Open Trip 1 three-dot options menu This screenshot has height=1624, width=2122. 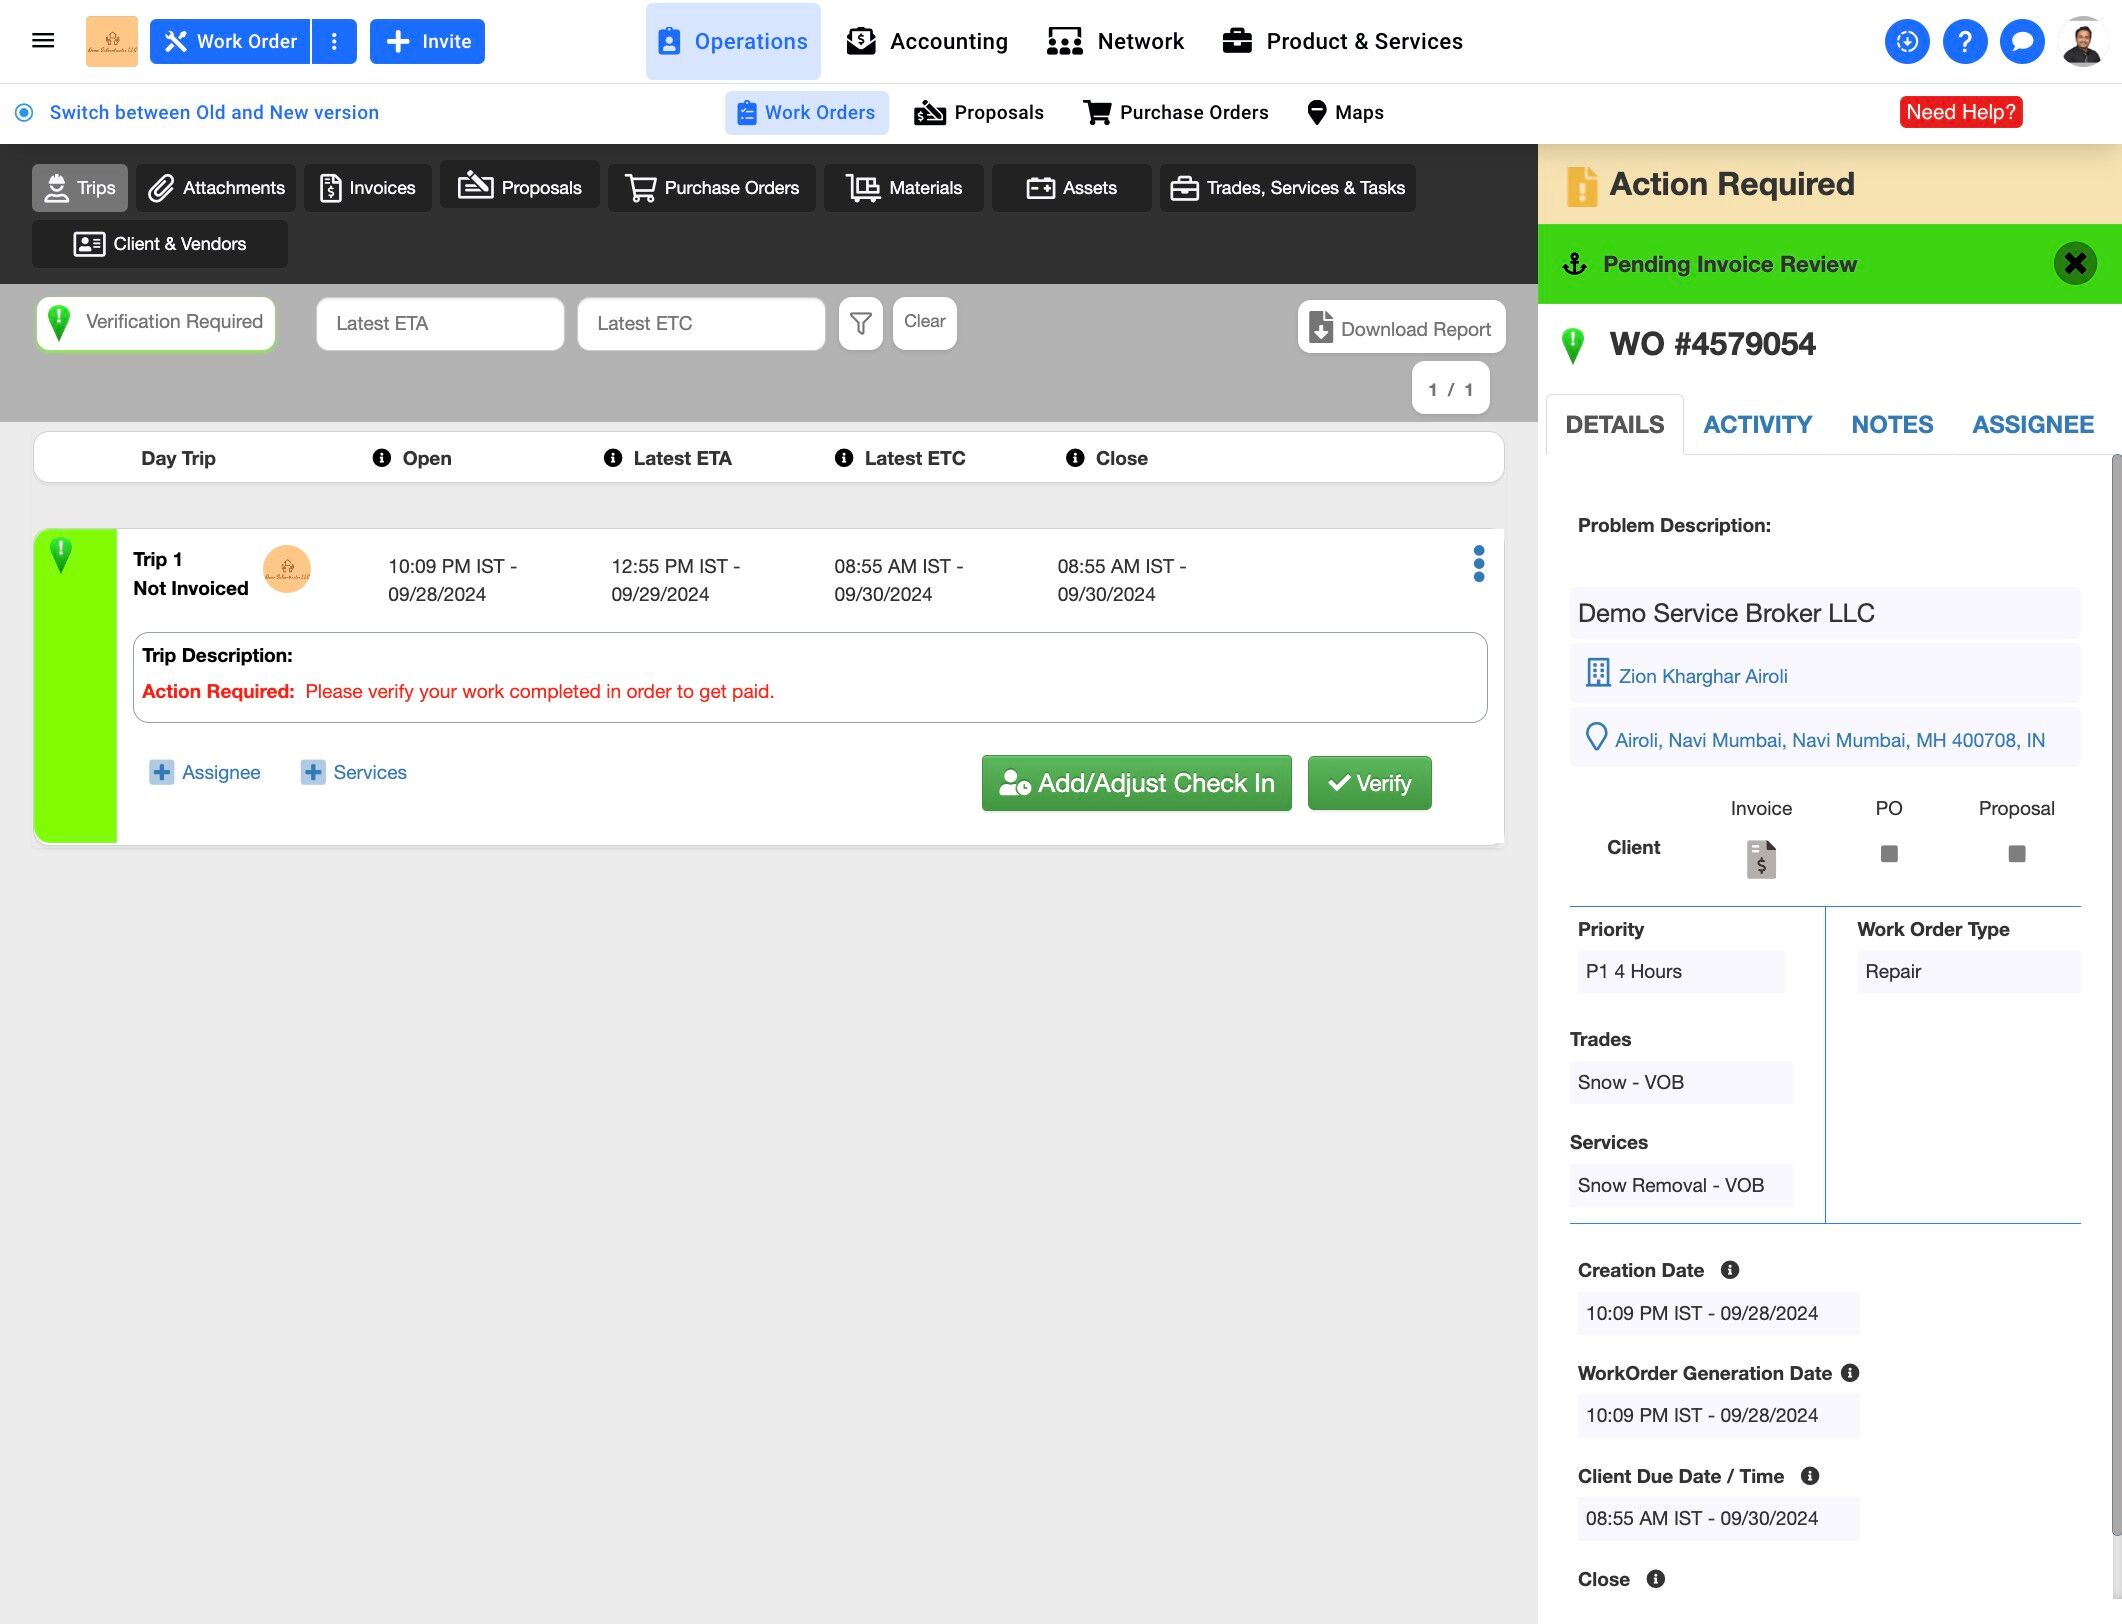point(1478,564)
